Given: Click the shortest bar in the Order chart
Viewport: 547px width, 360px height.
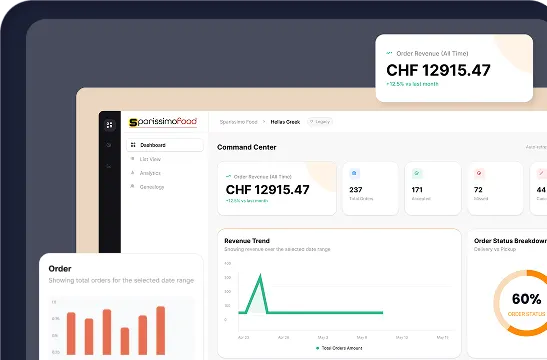Looking at the screenshot, I should click(x=125, y=341).
